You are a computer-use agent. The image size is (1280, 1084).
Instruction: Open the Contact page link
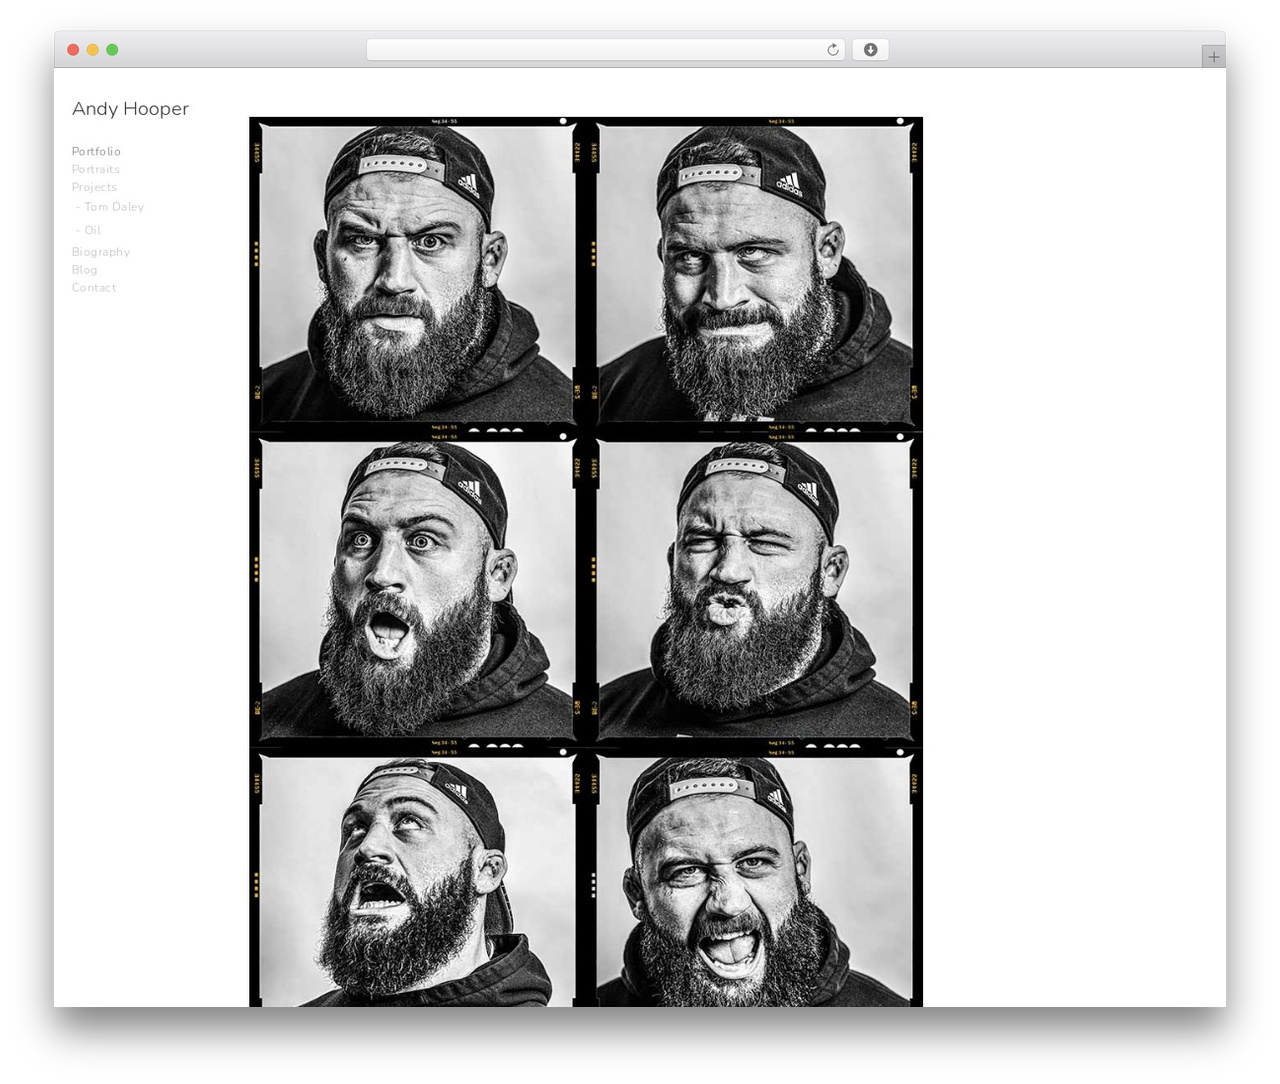[x=94, y=288]
